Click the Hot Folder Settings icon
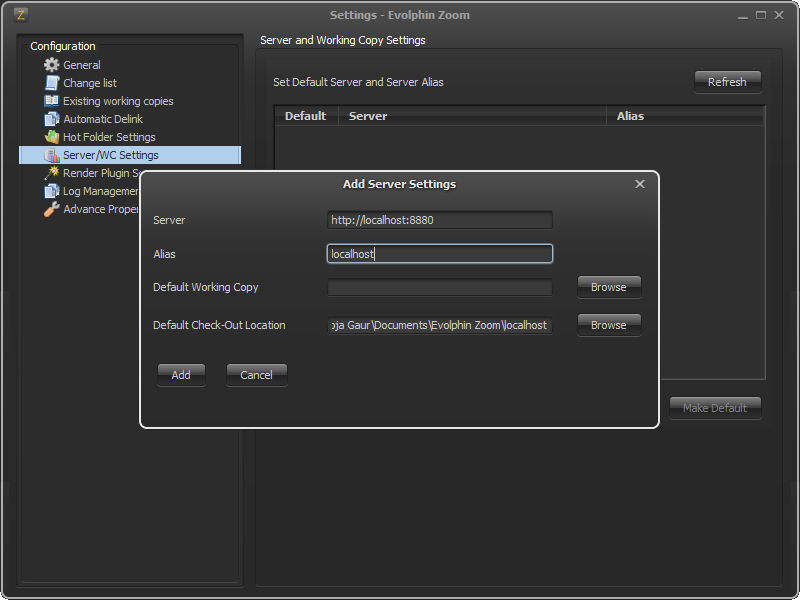800x600 pixels. pos(52,137)
